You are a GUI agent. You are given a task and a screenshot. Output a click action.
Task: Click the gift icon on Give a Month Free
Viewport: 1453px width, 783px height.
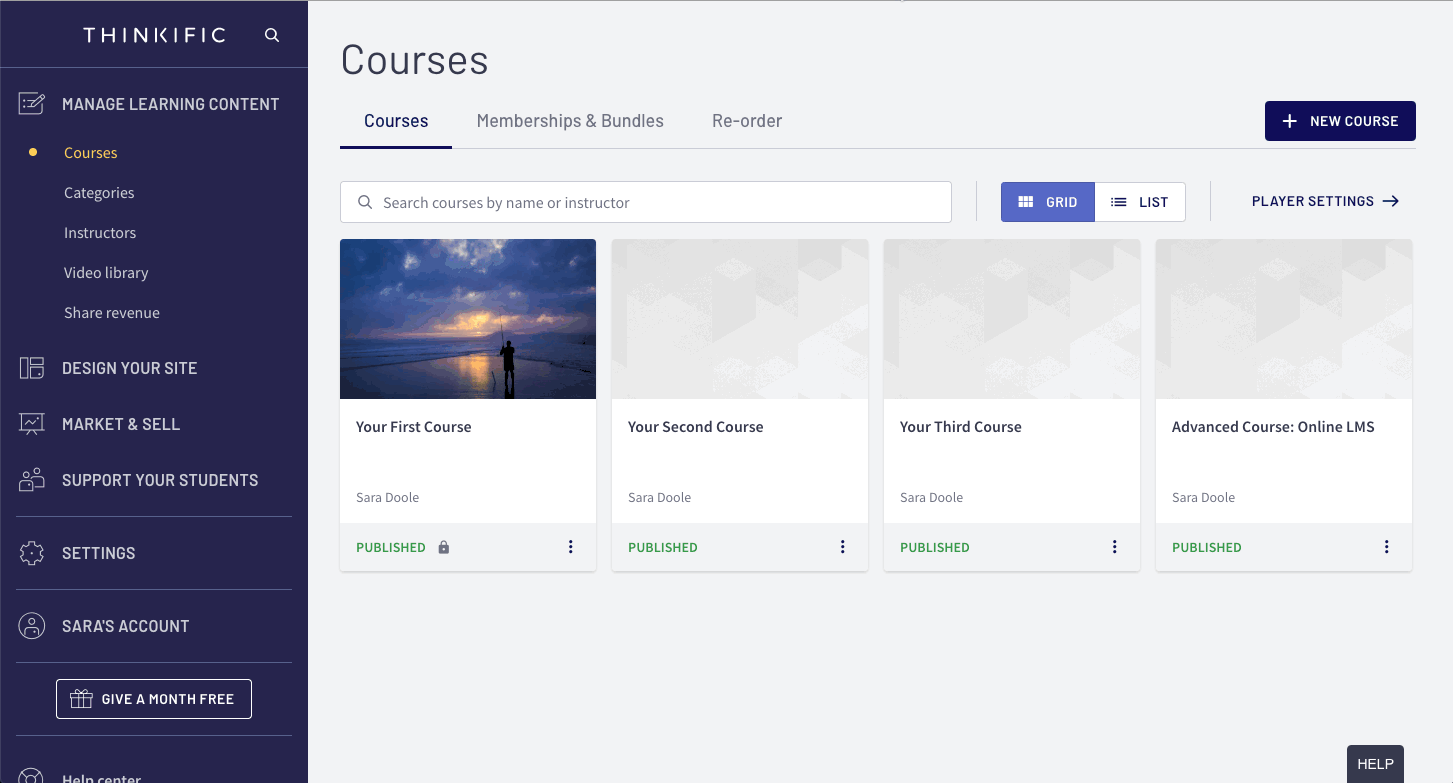(x=82, y=699)
